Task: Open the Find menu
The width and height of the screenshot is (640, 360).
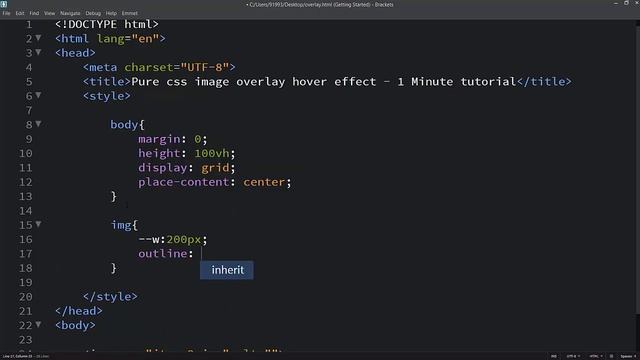Action: (x=34, y=13)
